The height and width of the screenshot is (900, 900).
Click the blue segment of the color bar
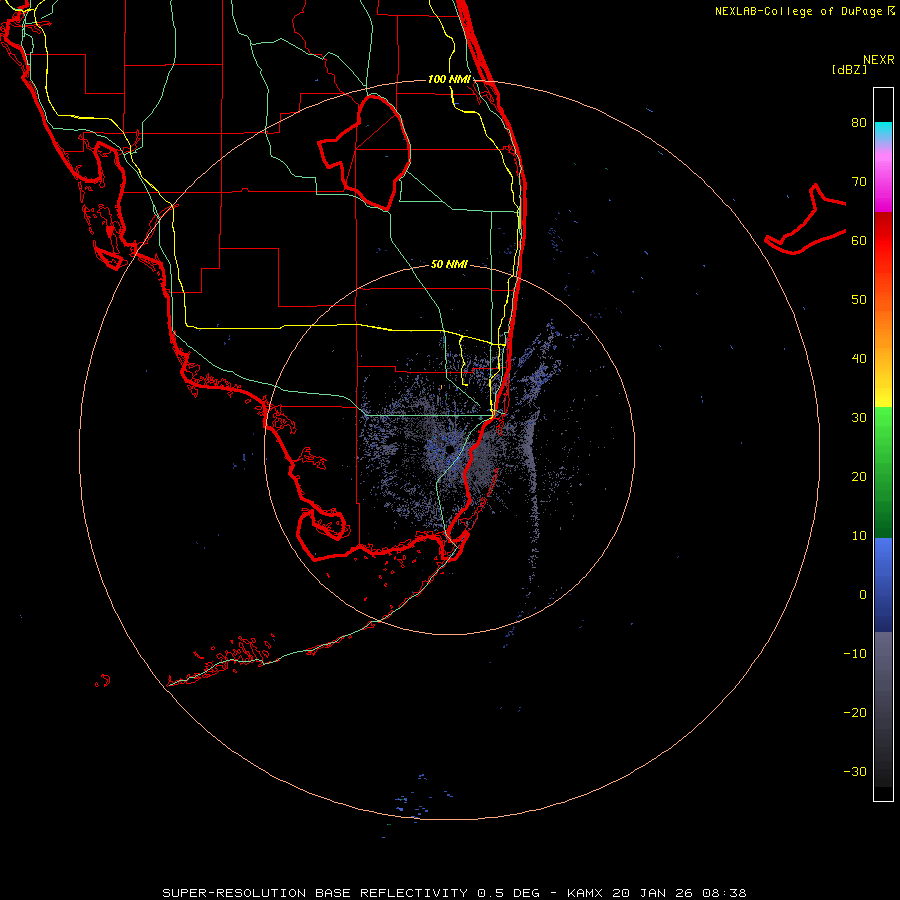point(883,584)
